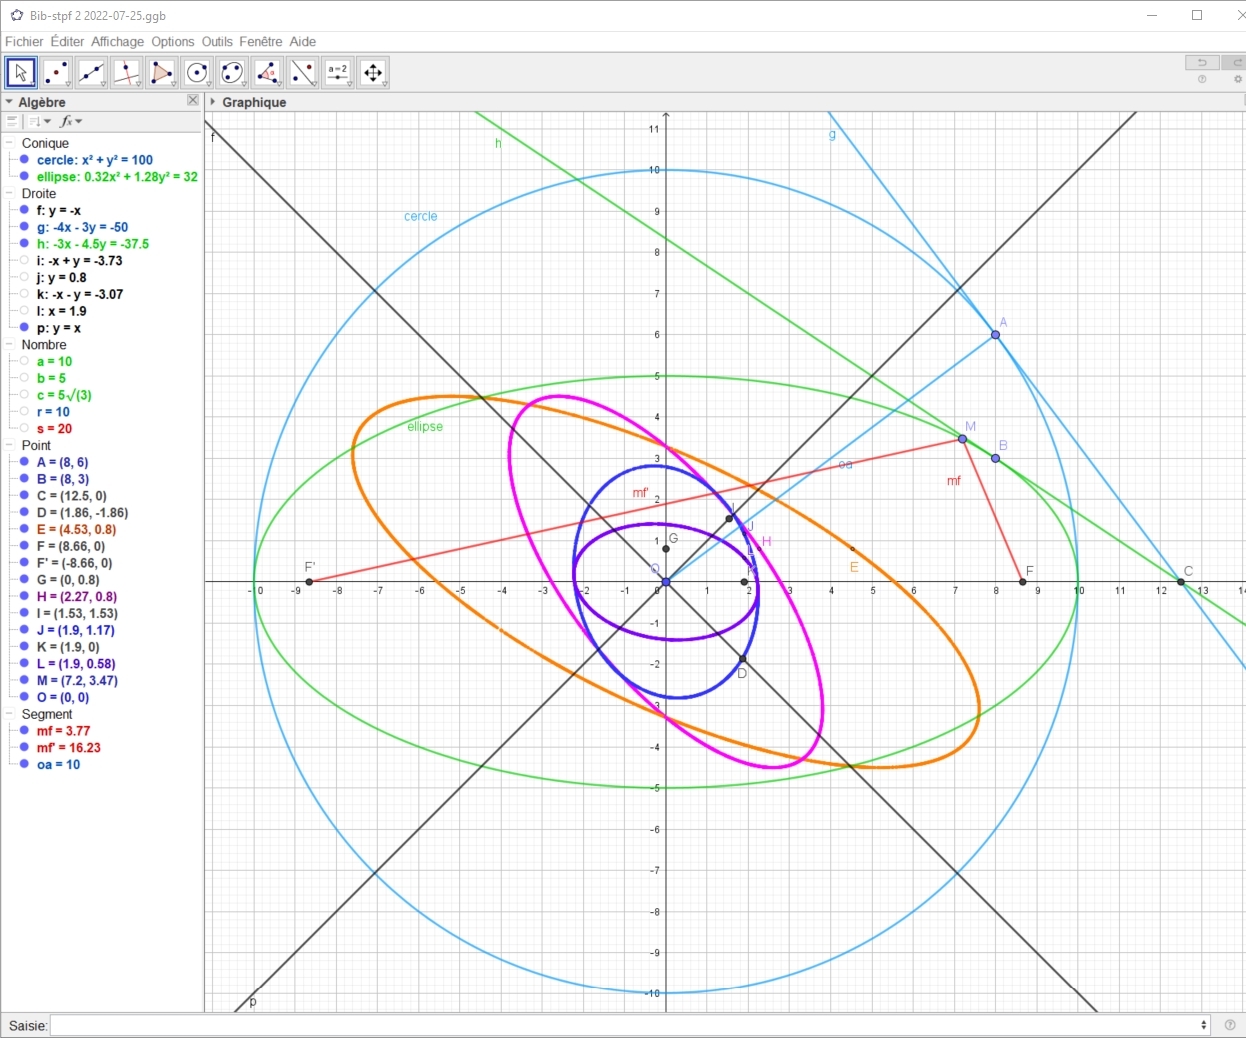Select the Circle with center tool

click(x=197, y=73)
